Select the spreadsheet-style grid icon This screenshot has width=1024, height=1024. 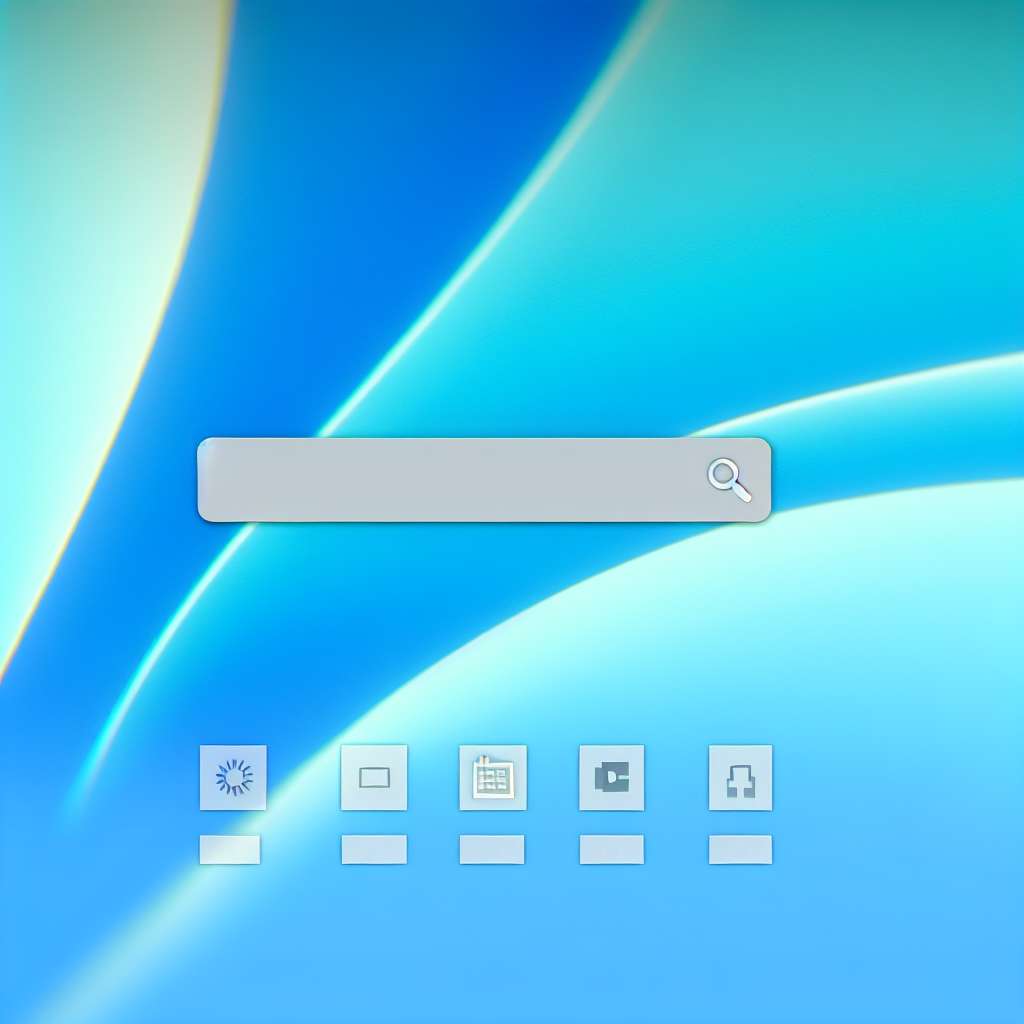(491, 776)
